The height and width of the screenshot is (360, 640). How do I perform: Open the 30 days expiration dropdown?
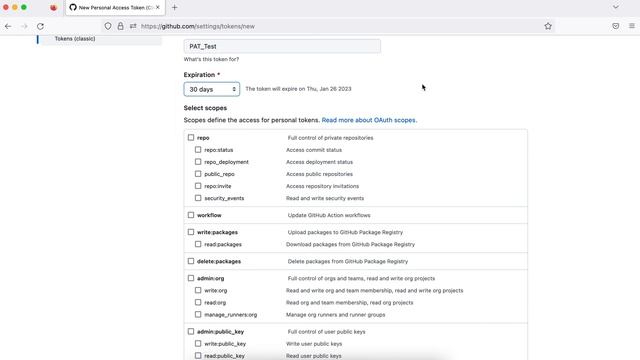point(212,89)
